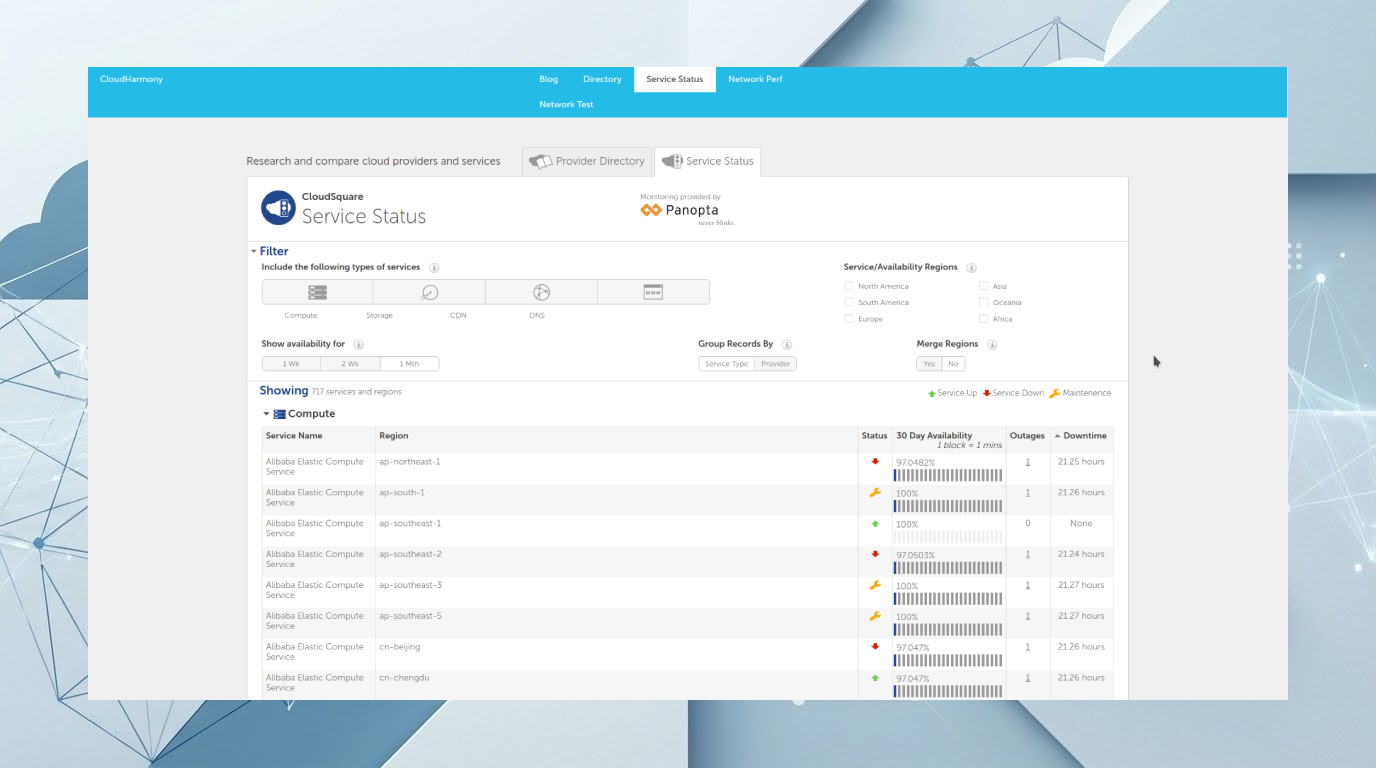Click the maintenance wrench icon for ap-south-1
Screen dimensions: 1376x768
pyautogui.click(x=874, y=492)
